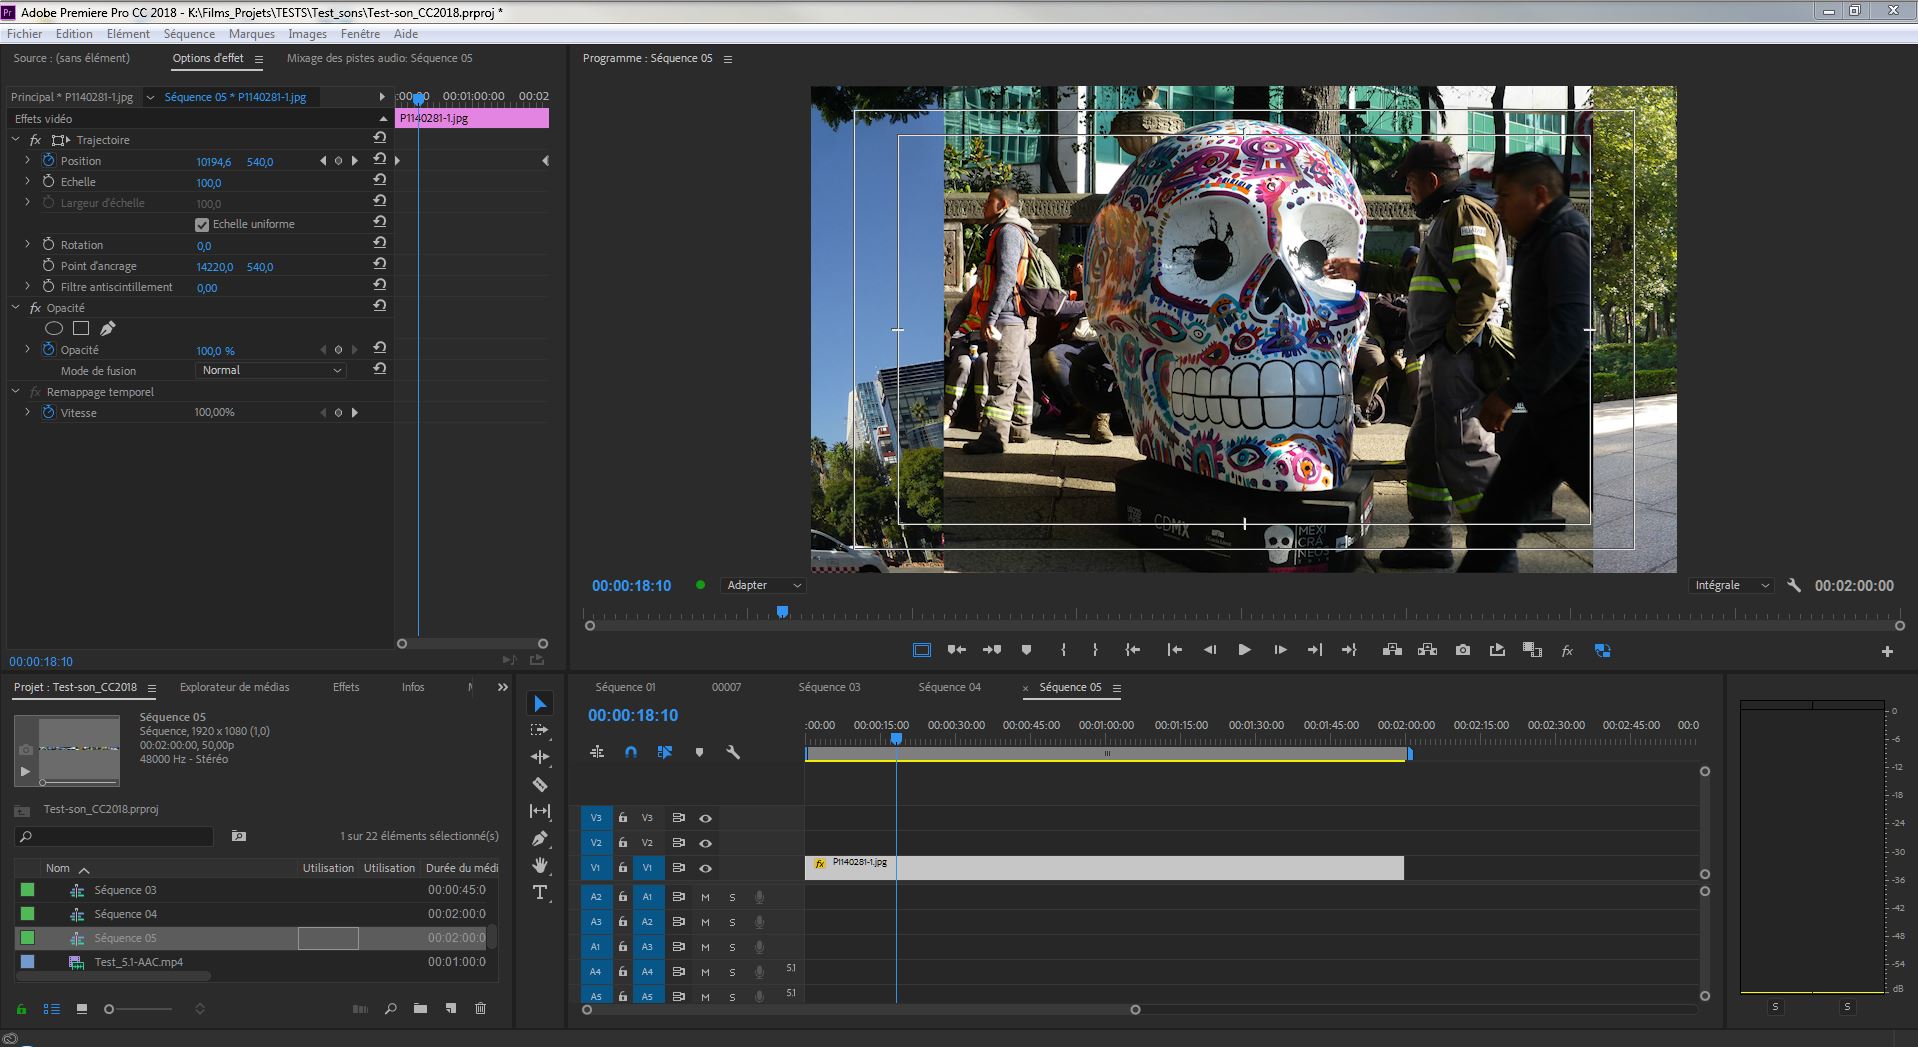This screenshot has height=1047, width=1918.
Task: Click the Export Frame camera icon
Action: [x=1462, y=650]
